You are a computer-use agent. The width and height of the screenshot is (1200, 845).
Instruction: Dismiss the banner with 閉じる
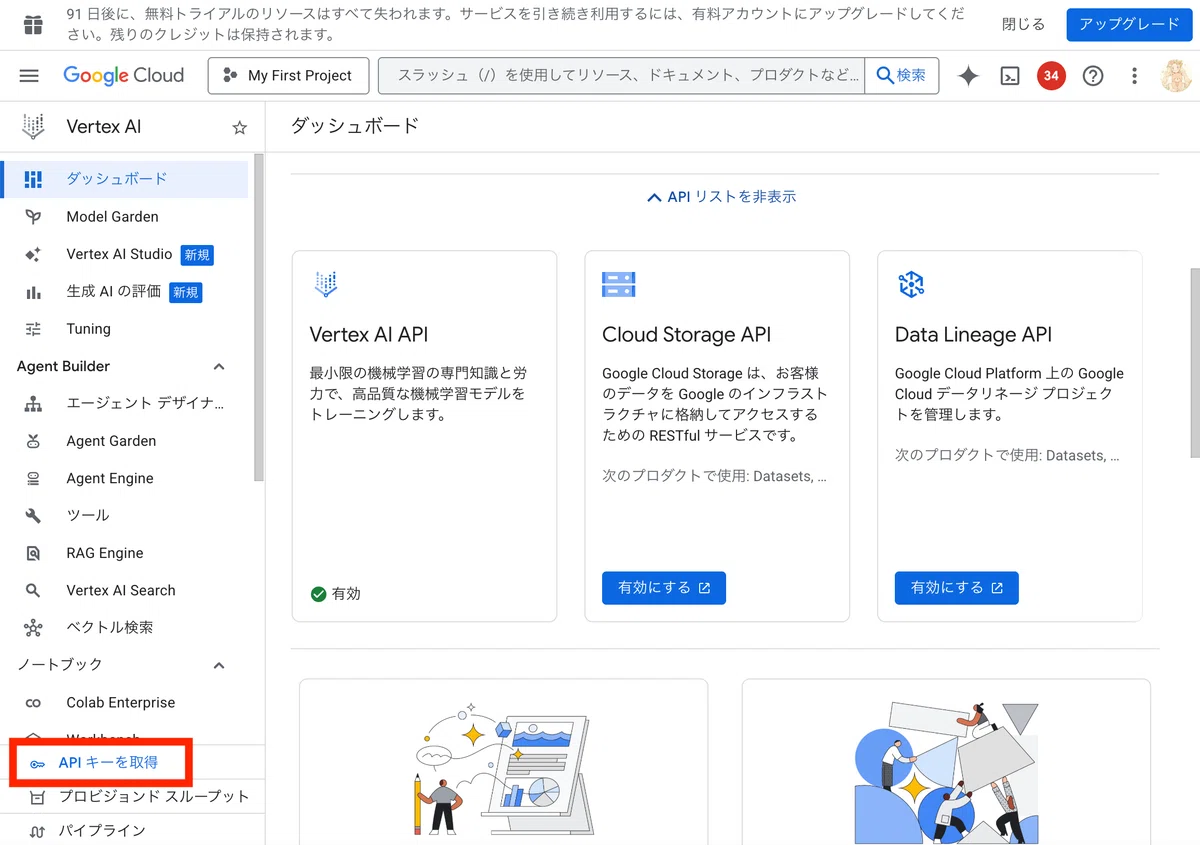(x=1023, y=25)
